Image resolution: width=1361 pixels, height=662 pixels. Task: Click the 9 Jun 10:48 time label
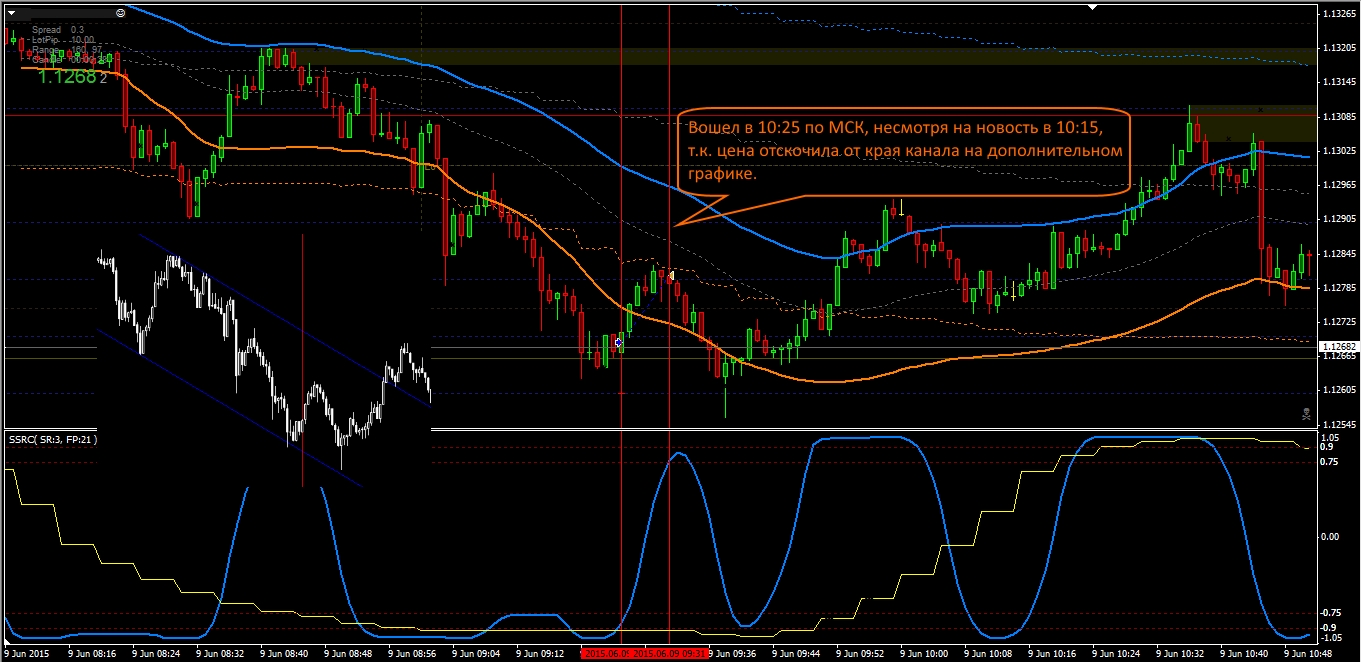coord(1309,653)
